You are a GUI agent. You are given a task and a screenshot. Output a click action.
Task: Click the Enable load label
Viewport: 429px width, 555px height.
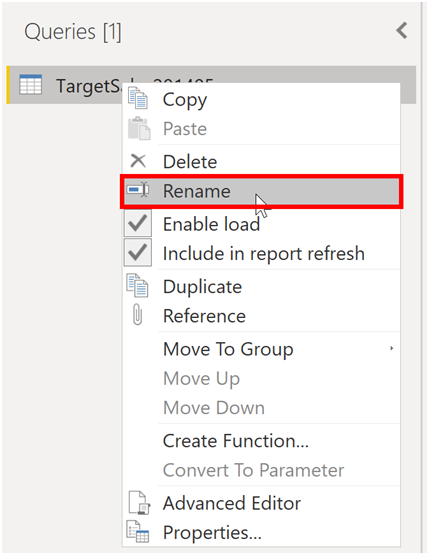click(x=212, y=224)
